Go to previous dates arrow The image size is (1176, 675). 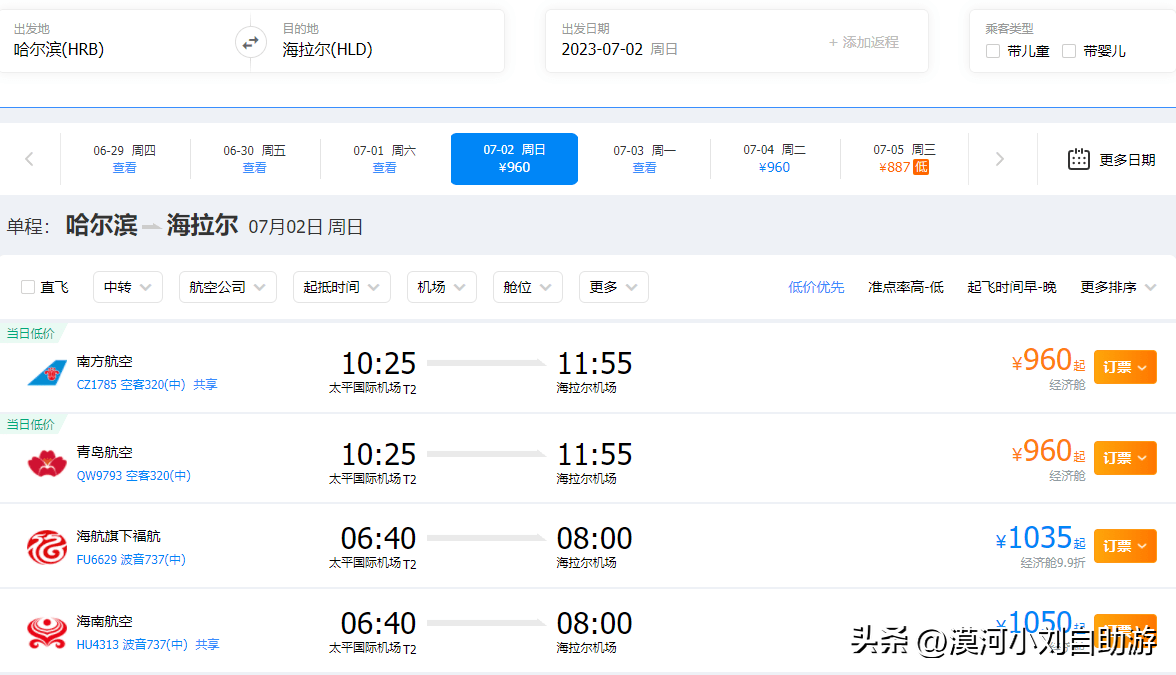coord(29,159)
